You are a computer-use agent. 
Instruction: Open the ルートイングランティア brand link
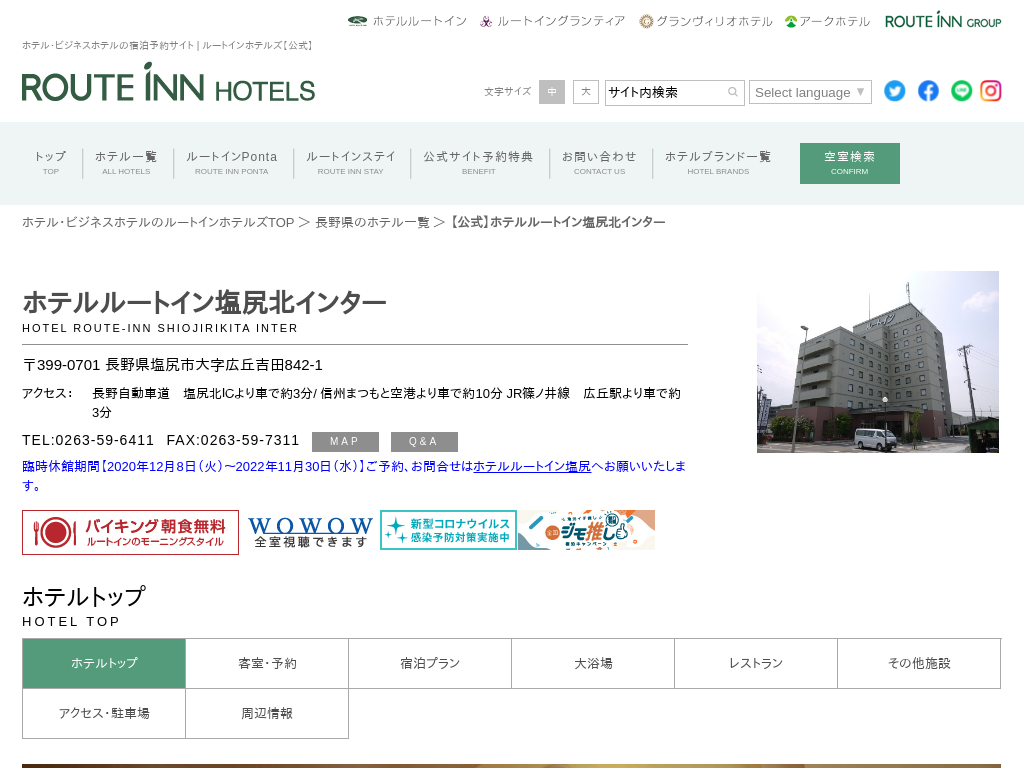tap(552, 22)
